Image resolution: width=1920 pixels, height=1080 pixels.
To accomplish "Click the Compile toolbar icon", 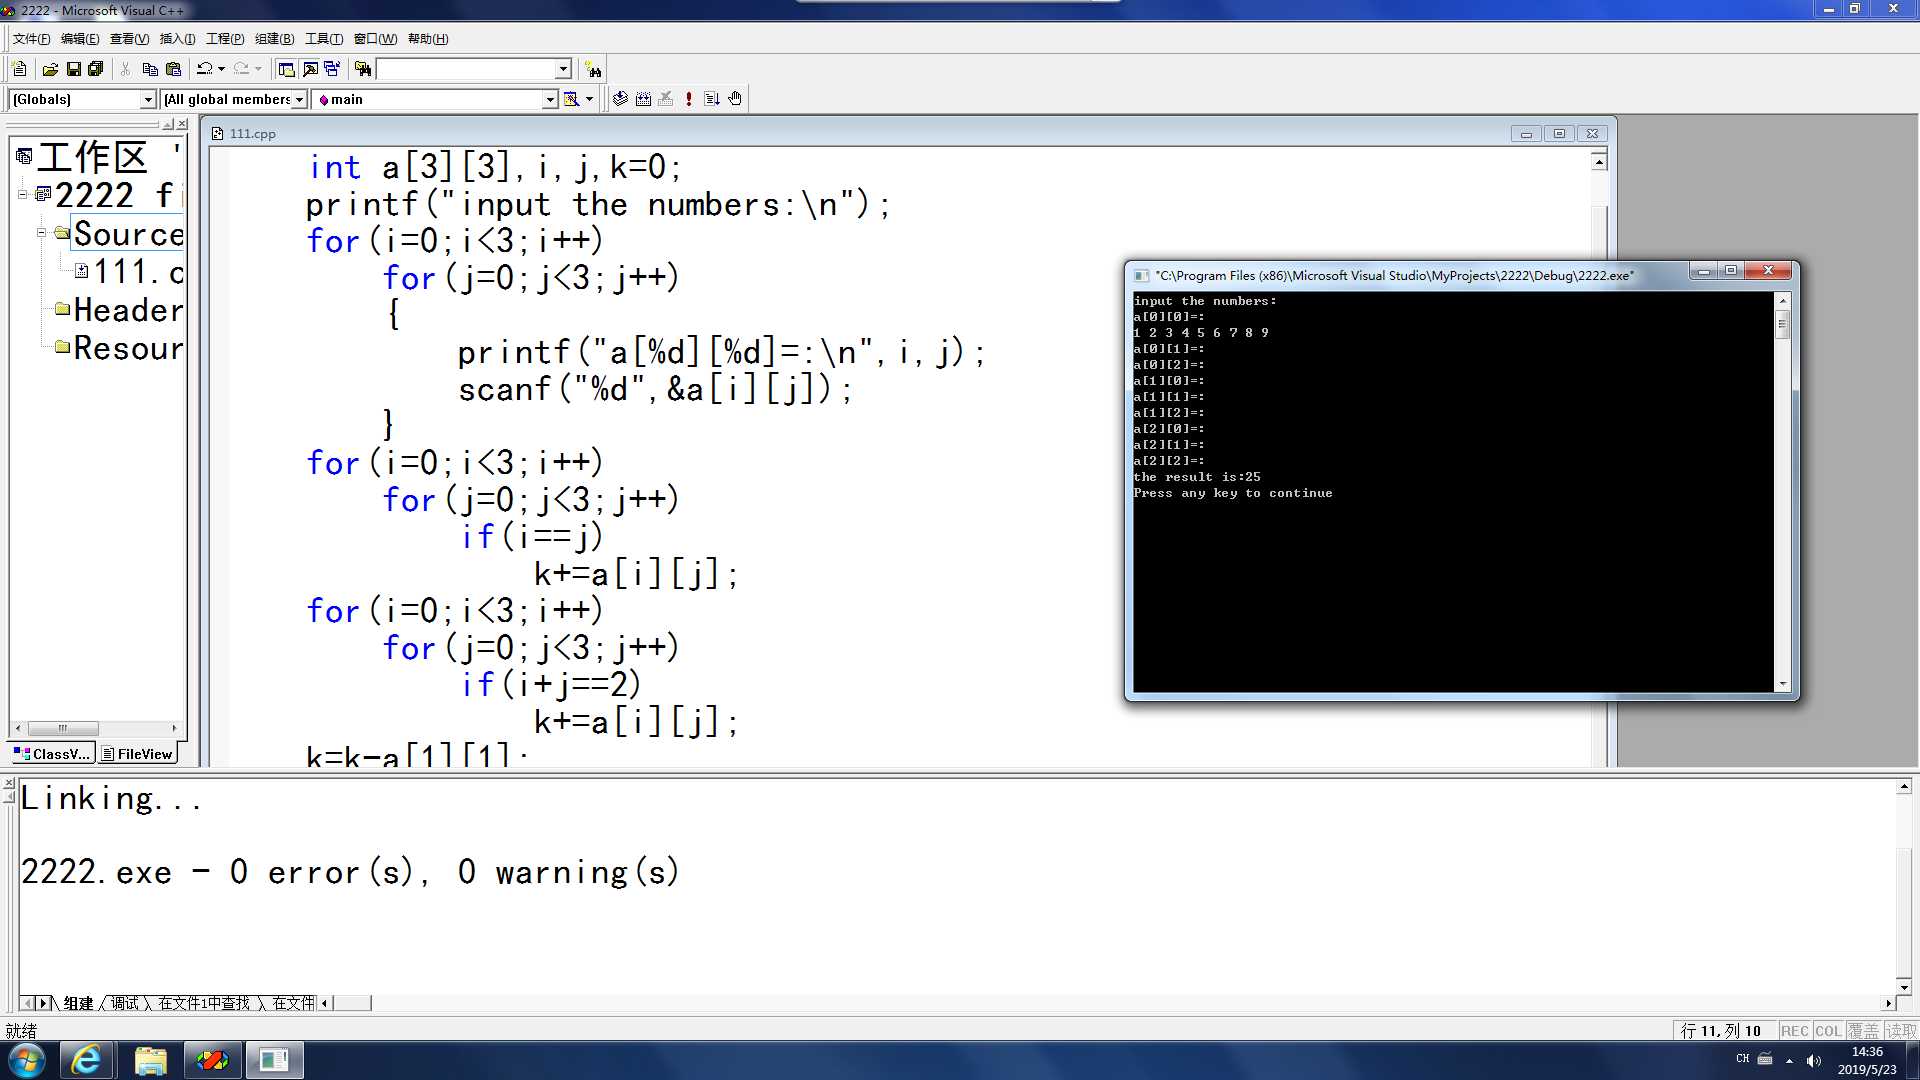I will pyautogui.click(x=620, y=98).
